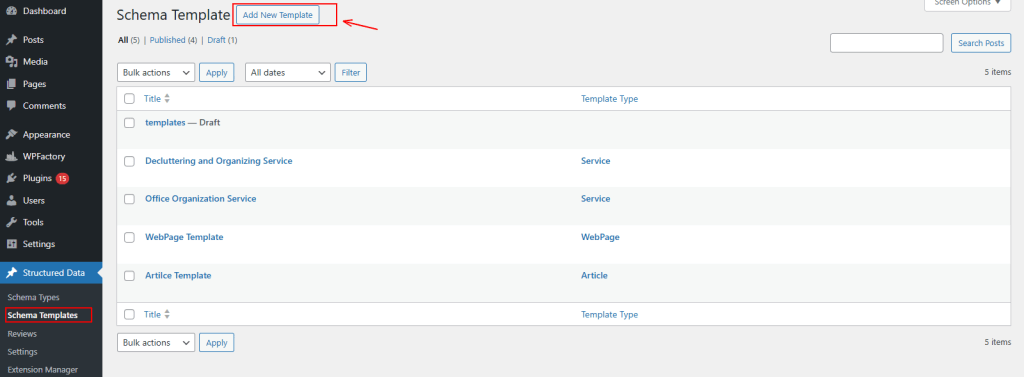Focus the search posts text field
Image resolution: width=1024 pixels, height=377 pixels.
click(x=886, y=43)
